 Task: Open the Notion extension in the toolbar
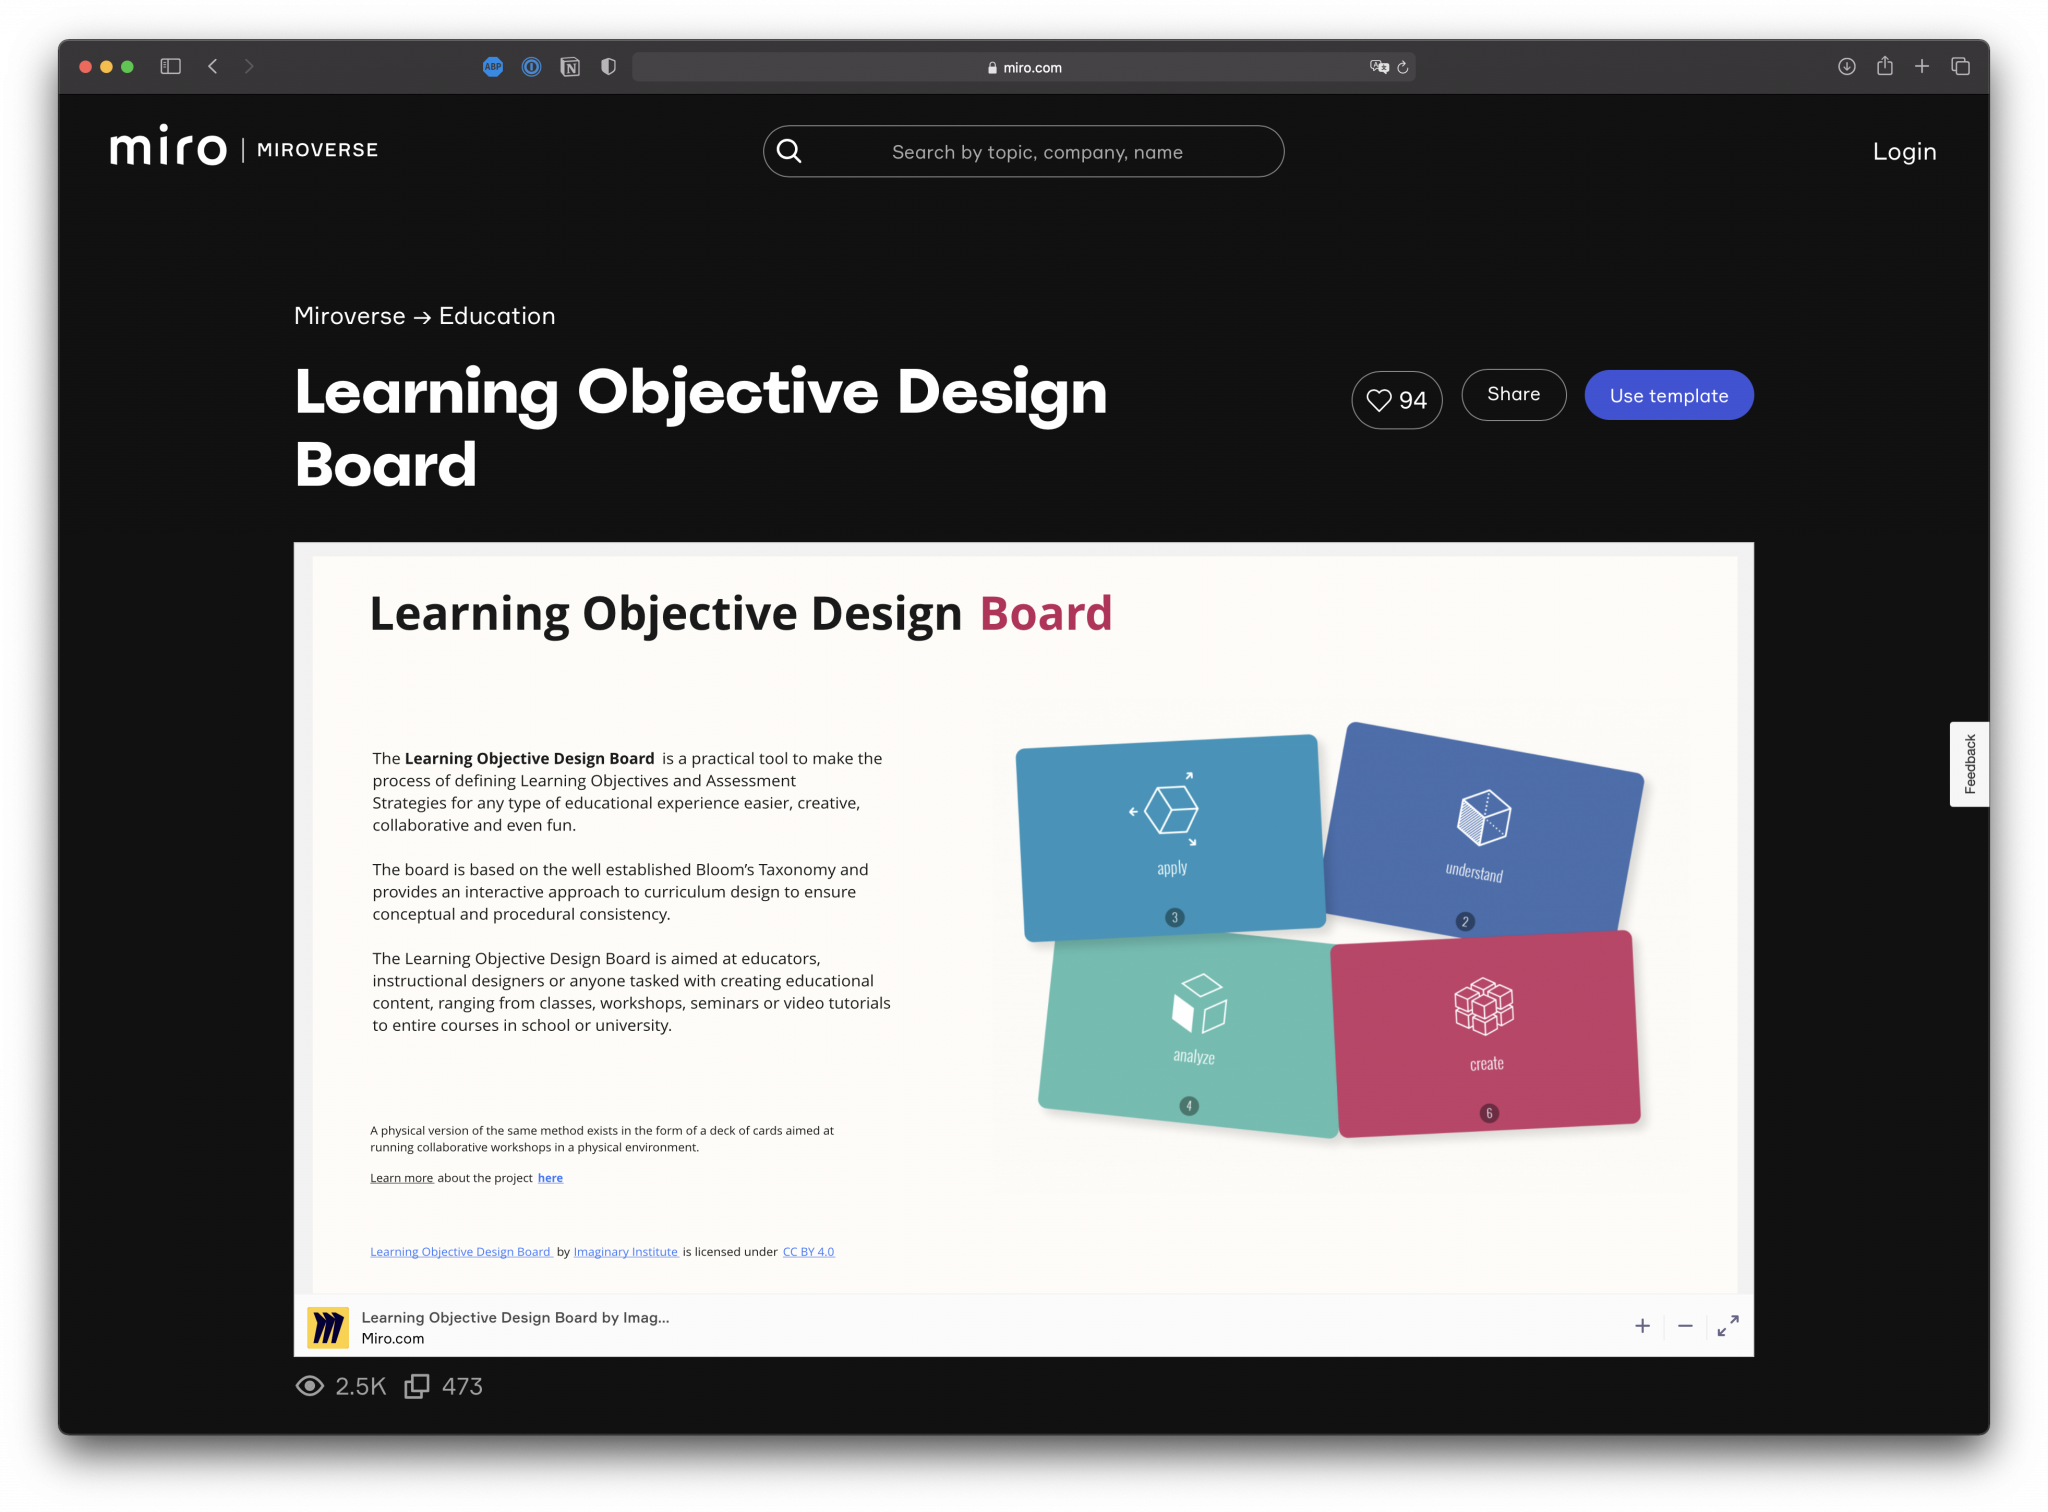[570, 67]
